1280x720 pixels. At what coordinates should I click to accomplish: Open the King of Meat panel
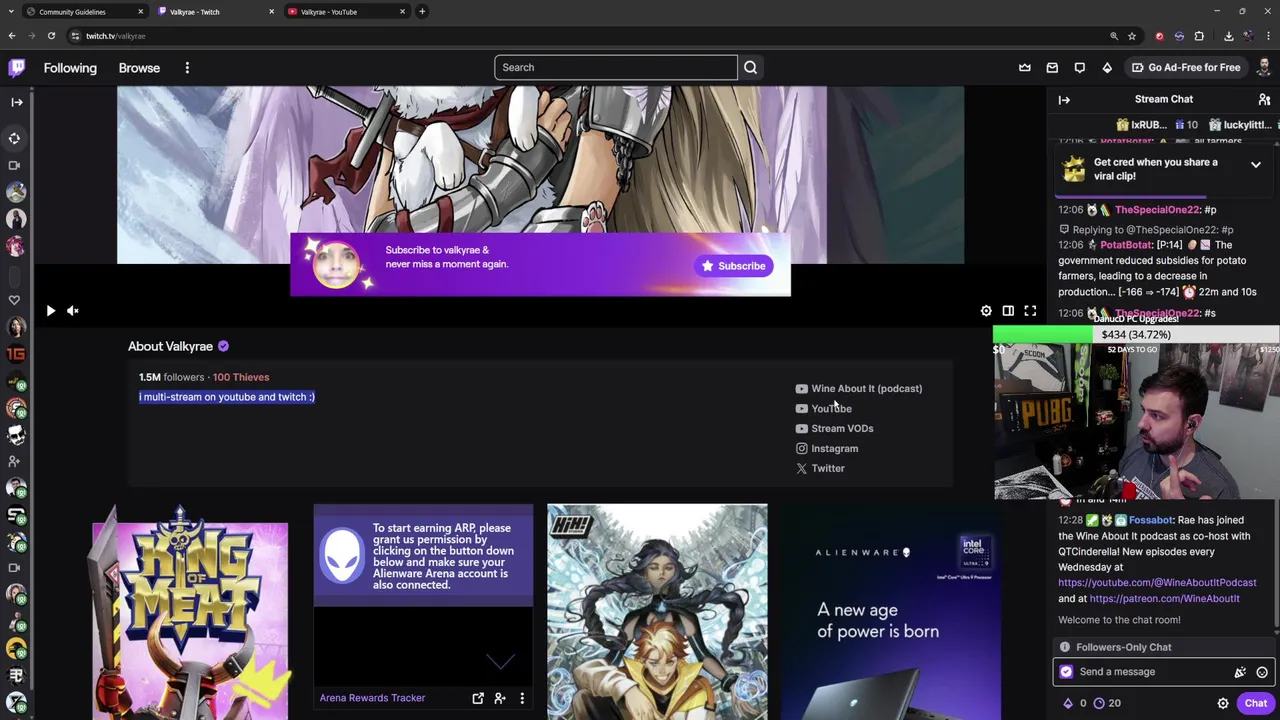point(190,612)
